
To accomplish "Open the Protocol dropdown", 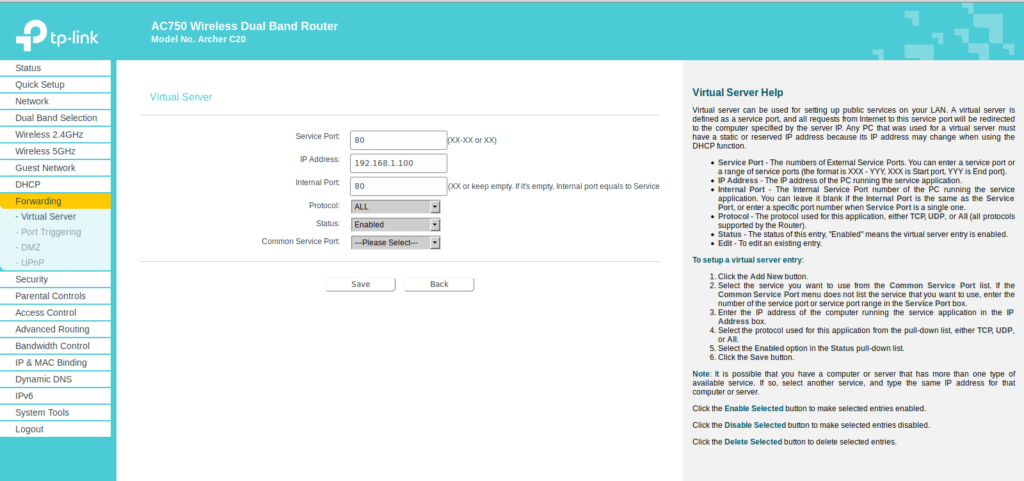I will pos(396,206).
